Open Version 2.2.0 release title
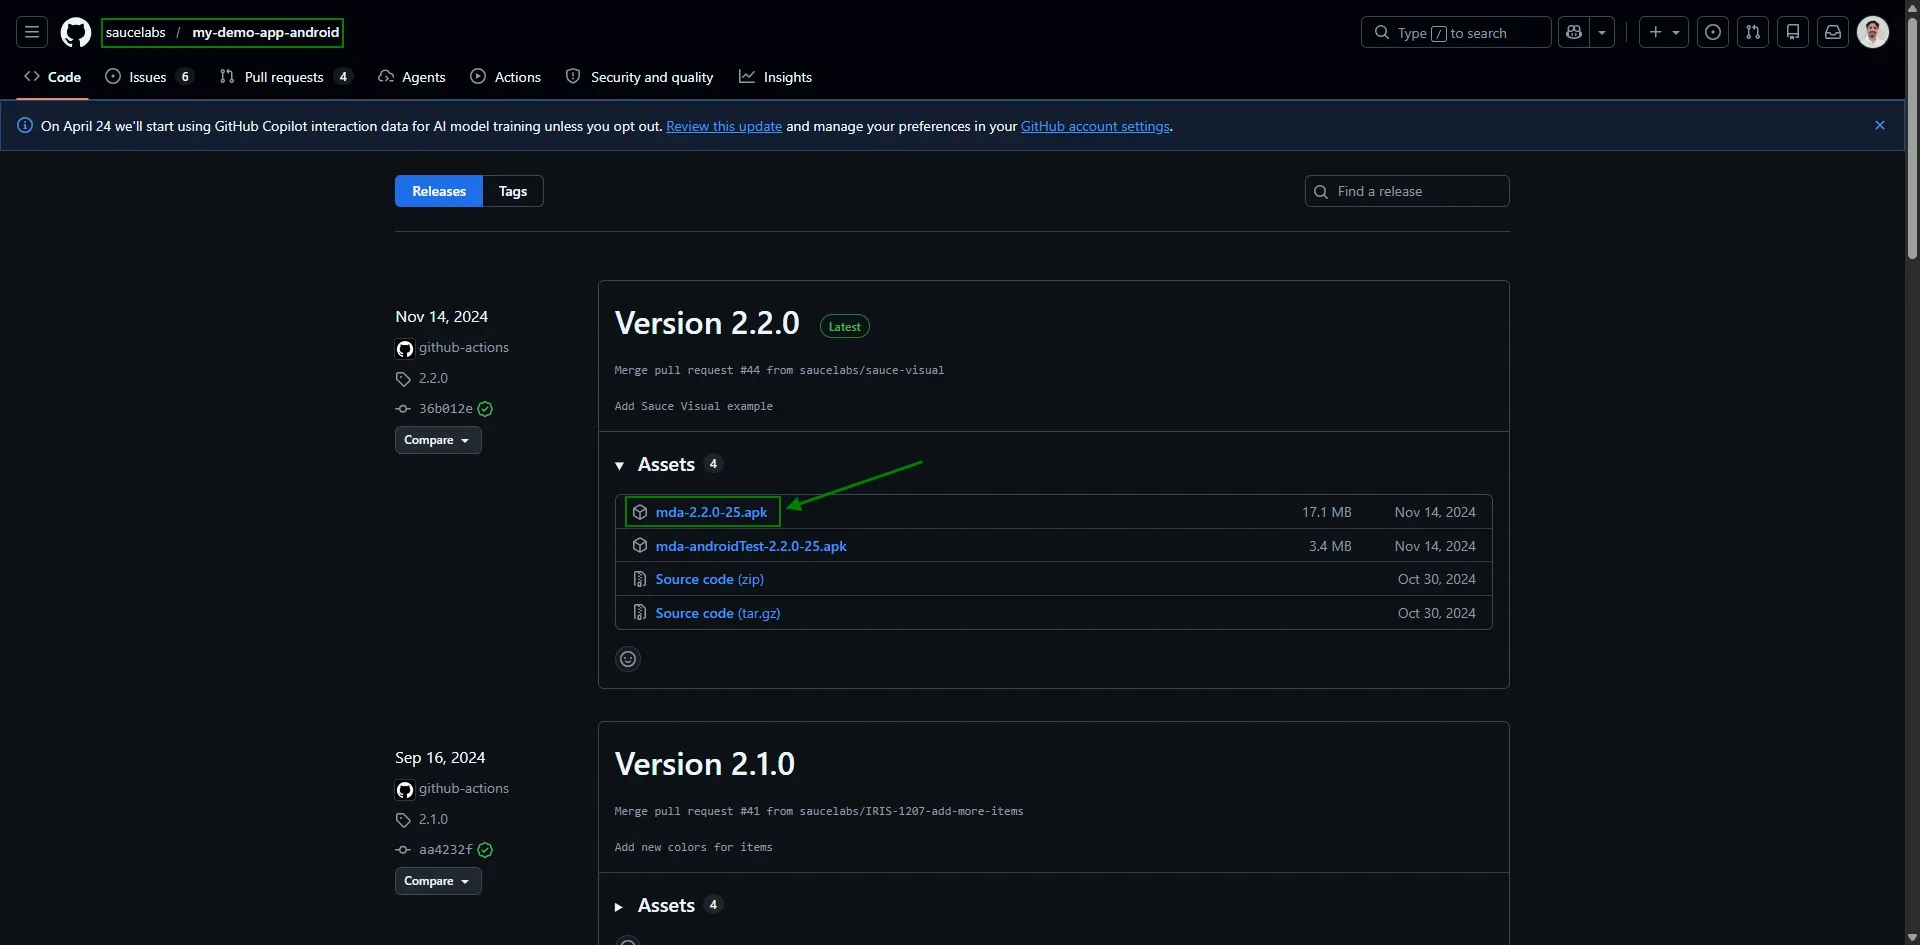1920x945 pixels. point(707,323)
